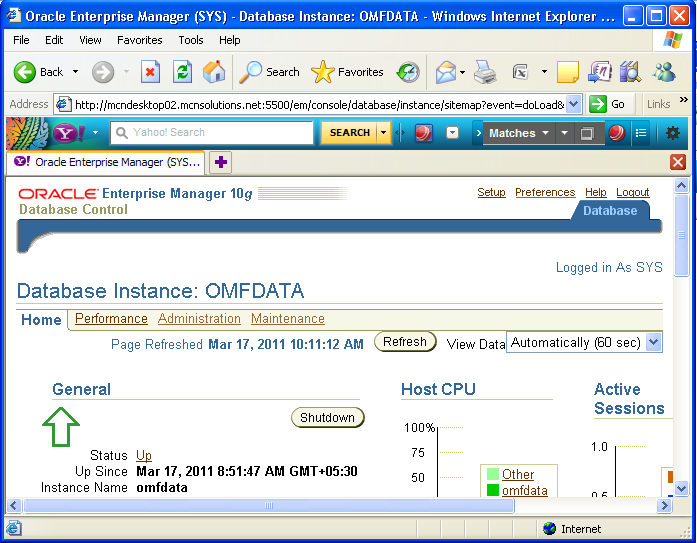This screenshot has width=697, height=543.
Task: Print the page with printer icon
Action: click(485, 72)
